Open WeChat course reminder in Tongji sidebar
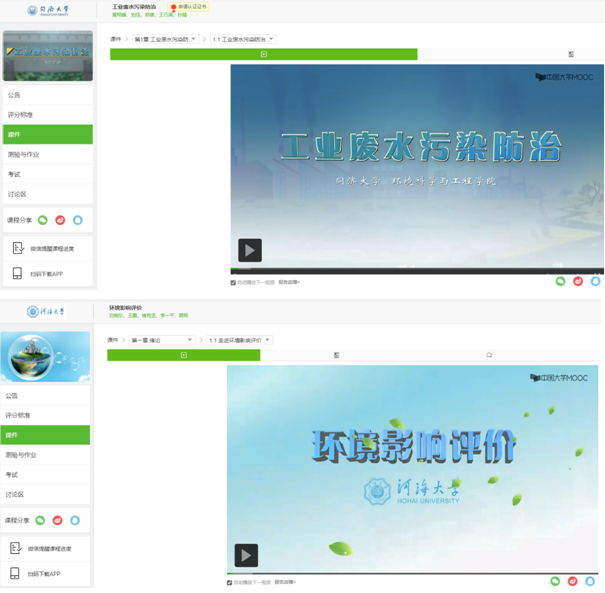This screenshot has height=593, width=605. pos(48,248)
